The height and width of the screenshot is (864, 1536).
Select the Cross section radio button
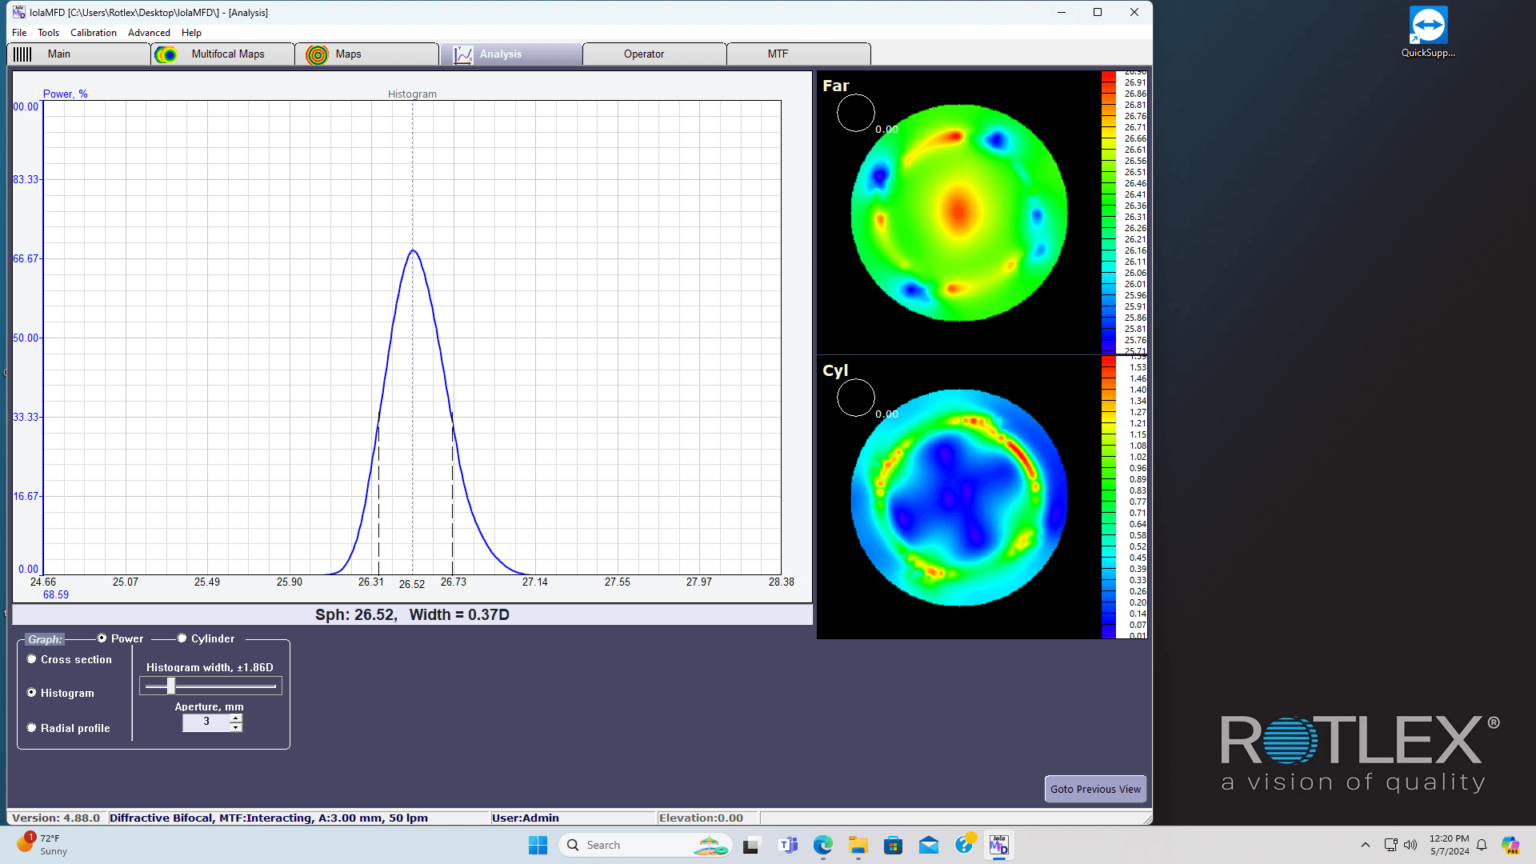pyautogui.click(x=32, y=659)
